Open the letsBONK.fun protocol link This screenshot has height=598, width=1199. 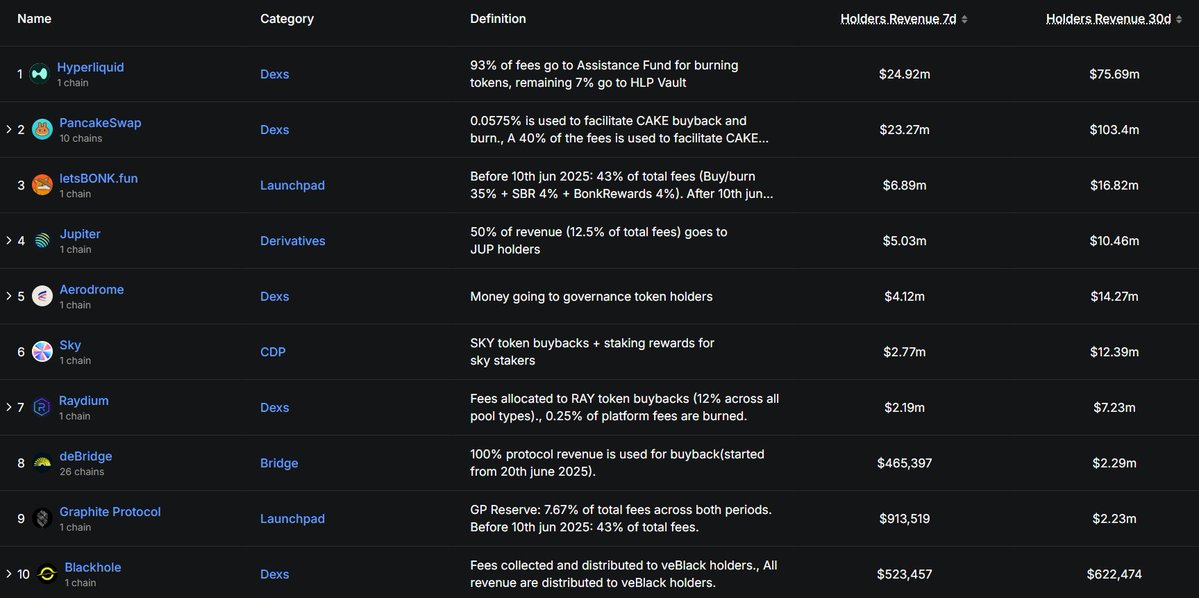click(99, 178)
